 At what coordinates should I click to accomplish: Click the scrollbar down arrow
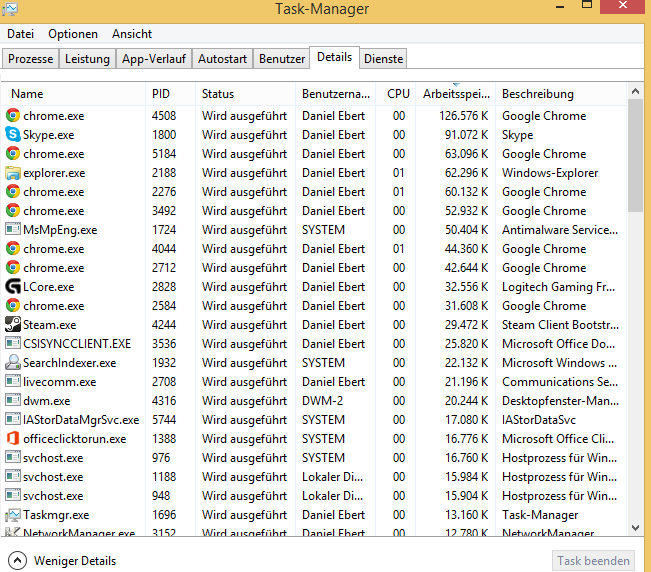click(x=635, y=528)
